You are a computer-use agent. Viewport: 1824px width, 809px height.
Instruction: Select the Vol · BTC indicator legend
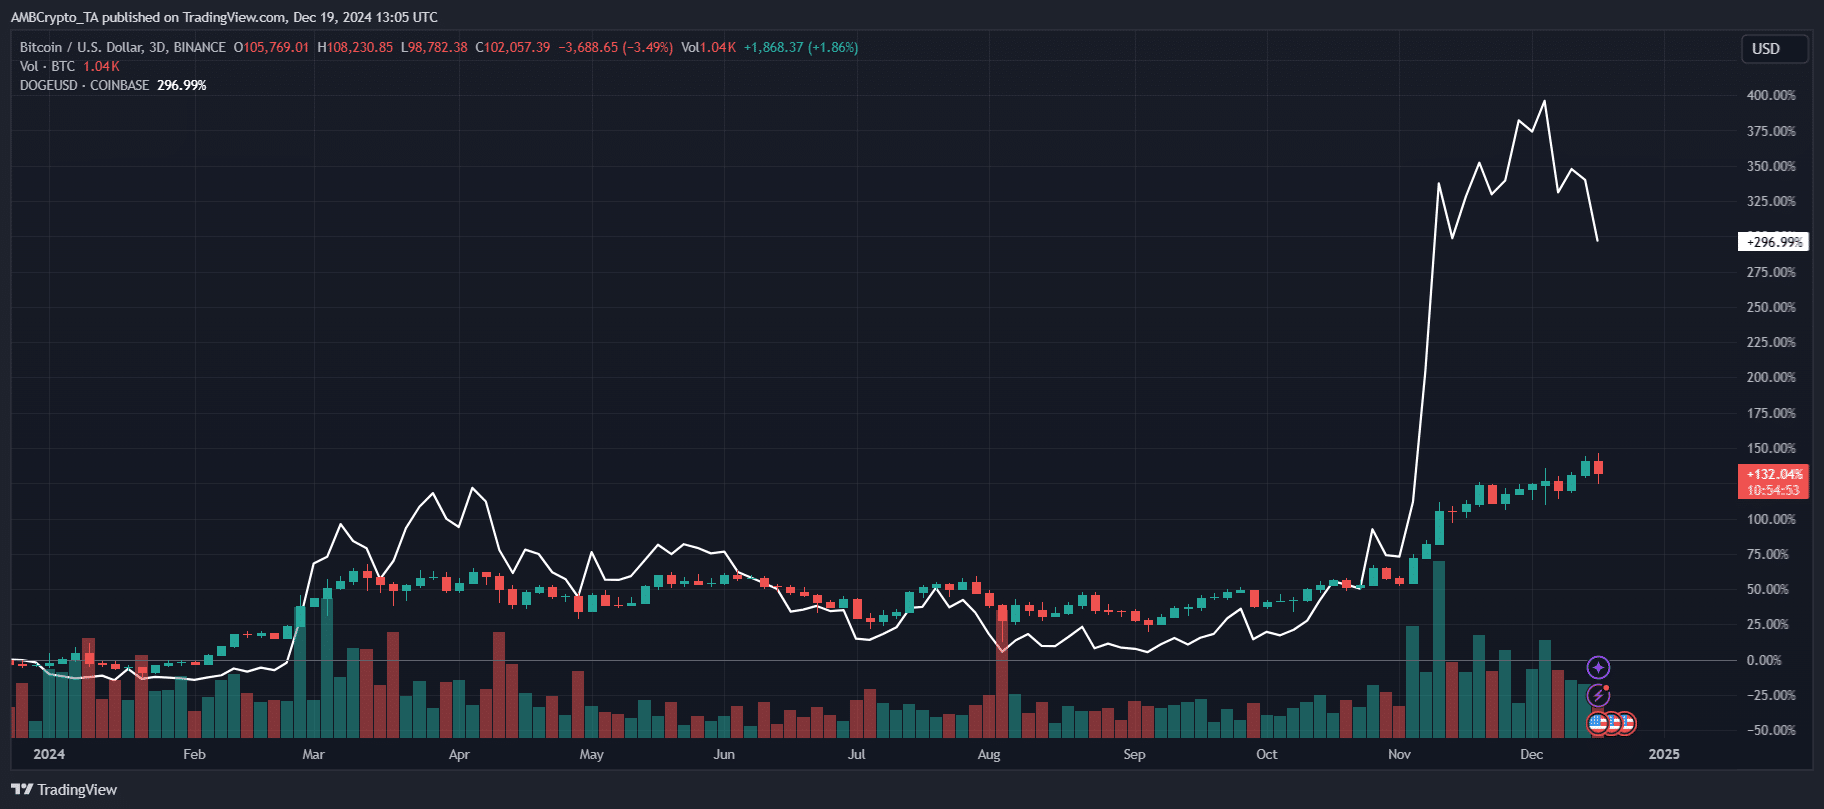[x=47, y=66]
